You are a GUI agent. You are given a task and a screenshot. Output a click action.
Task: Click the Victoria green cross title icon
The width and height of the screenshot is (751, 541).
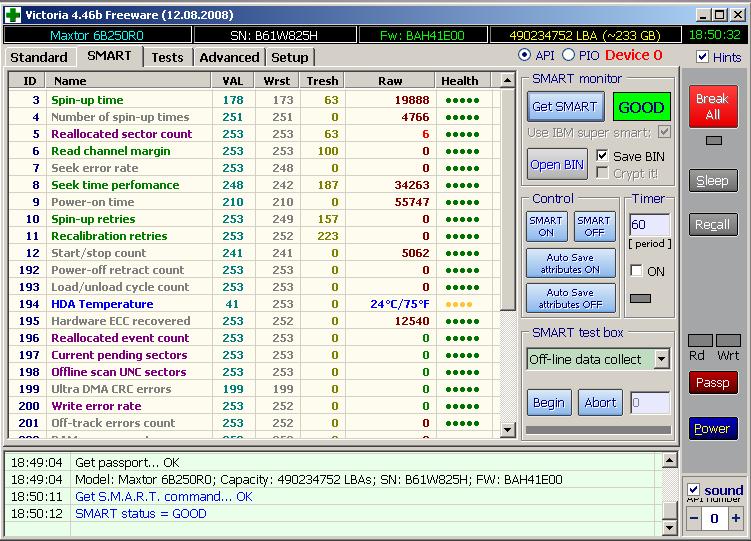pyautogui.click(x=13, y=14)
